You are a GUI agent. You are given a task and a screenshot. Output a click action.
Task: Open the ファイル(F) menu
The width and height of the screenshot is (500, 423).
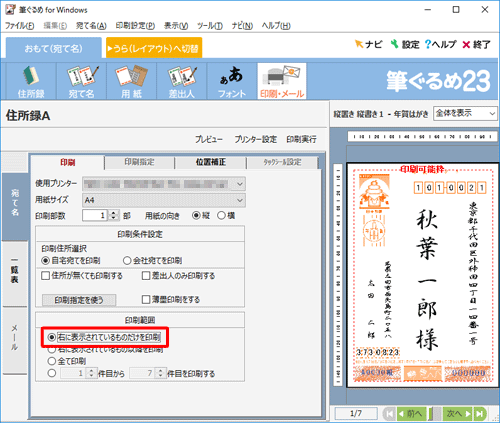click(x=19, y=26)
